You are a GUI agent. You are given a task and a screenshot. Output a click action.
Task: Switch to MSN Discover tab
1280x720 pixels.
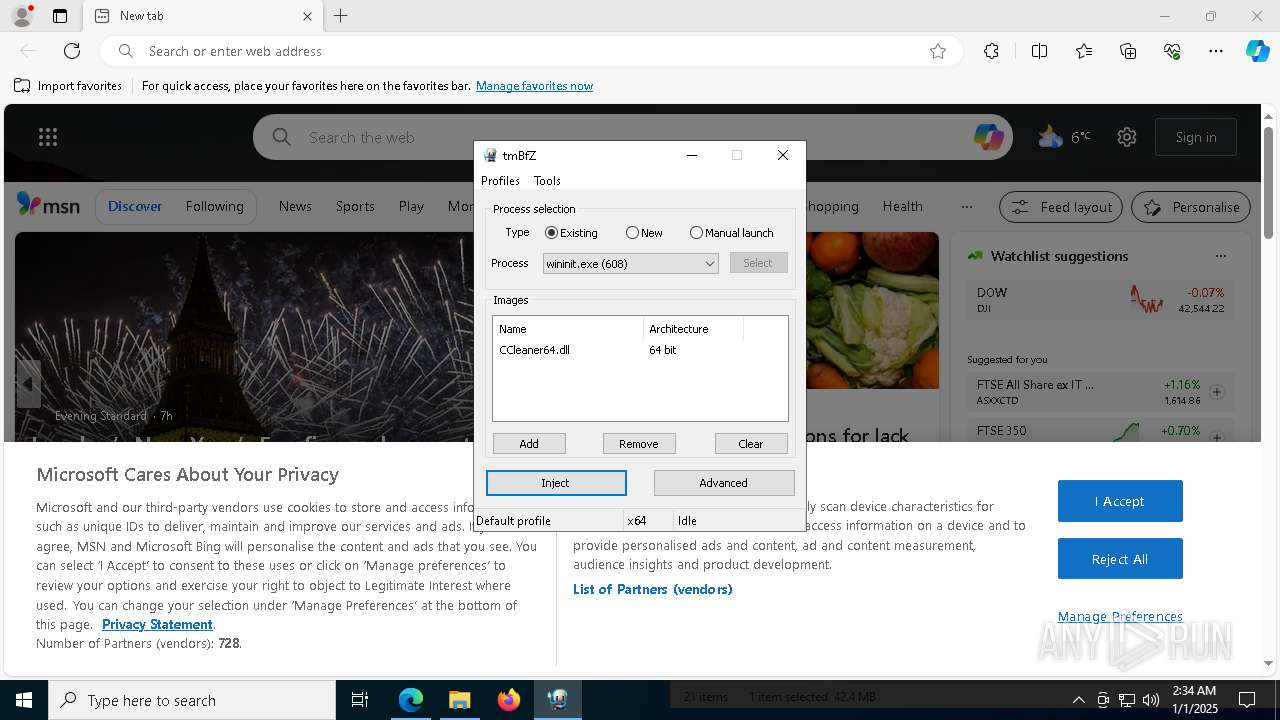pos(135,206)
